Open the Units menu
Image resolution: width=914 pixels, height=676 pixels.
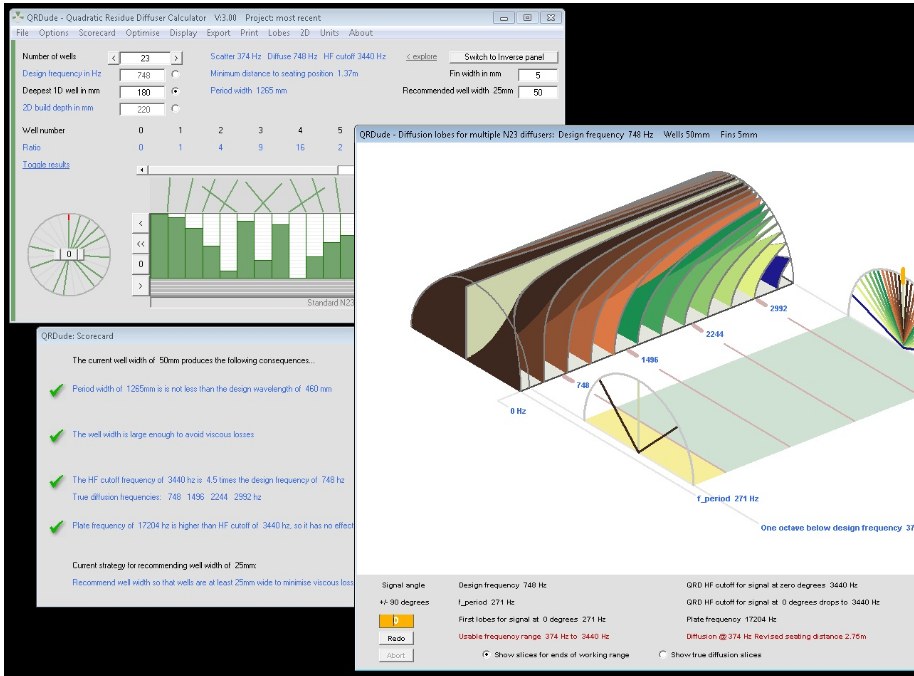point(329,33)
